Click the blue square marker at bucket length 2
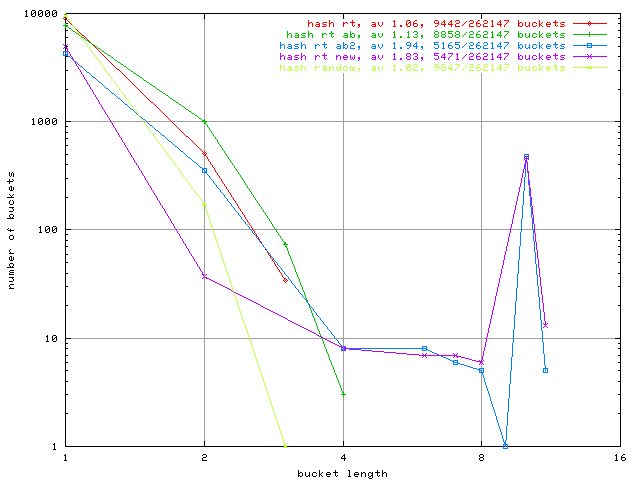Image resolution: width=640 pixels, height=480 pixels. coord(204,170)
